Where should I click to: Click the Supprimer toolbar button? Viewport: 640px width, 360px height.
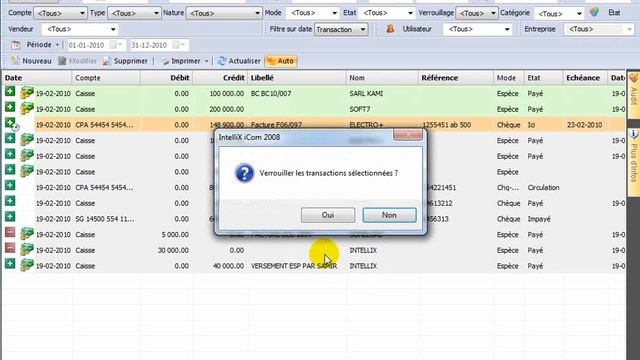[x=125, y=61]
